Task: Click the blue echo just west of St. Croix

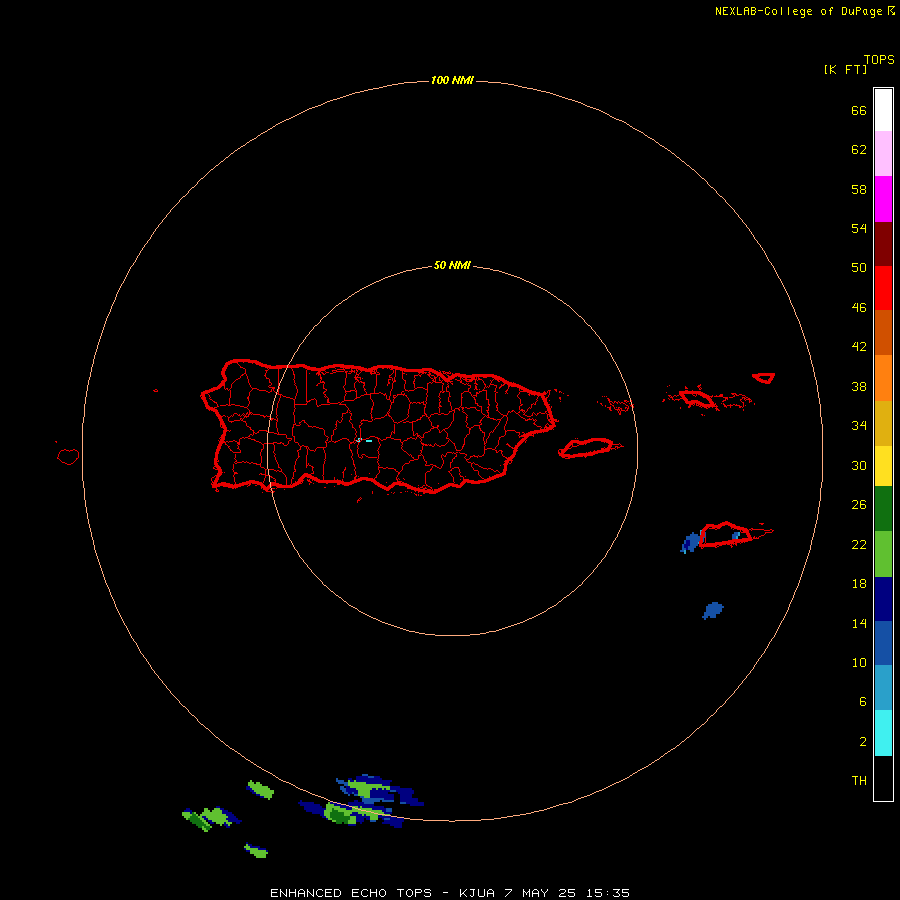Action: point(690,542)
